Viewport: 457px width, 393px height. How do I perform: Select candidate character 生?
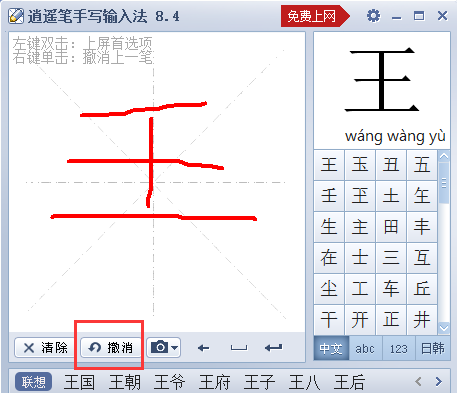click(x=329, y=227)
